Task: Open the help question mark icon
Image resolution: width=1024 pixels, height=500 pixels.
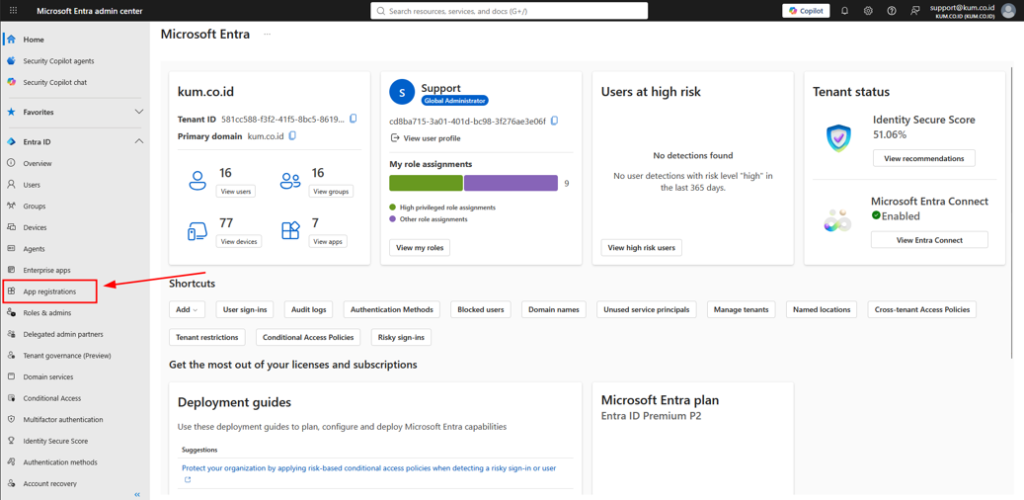Action: [891, 11]
